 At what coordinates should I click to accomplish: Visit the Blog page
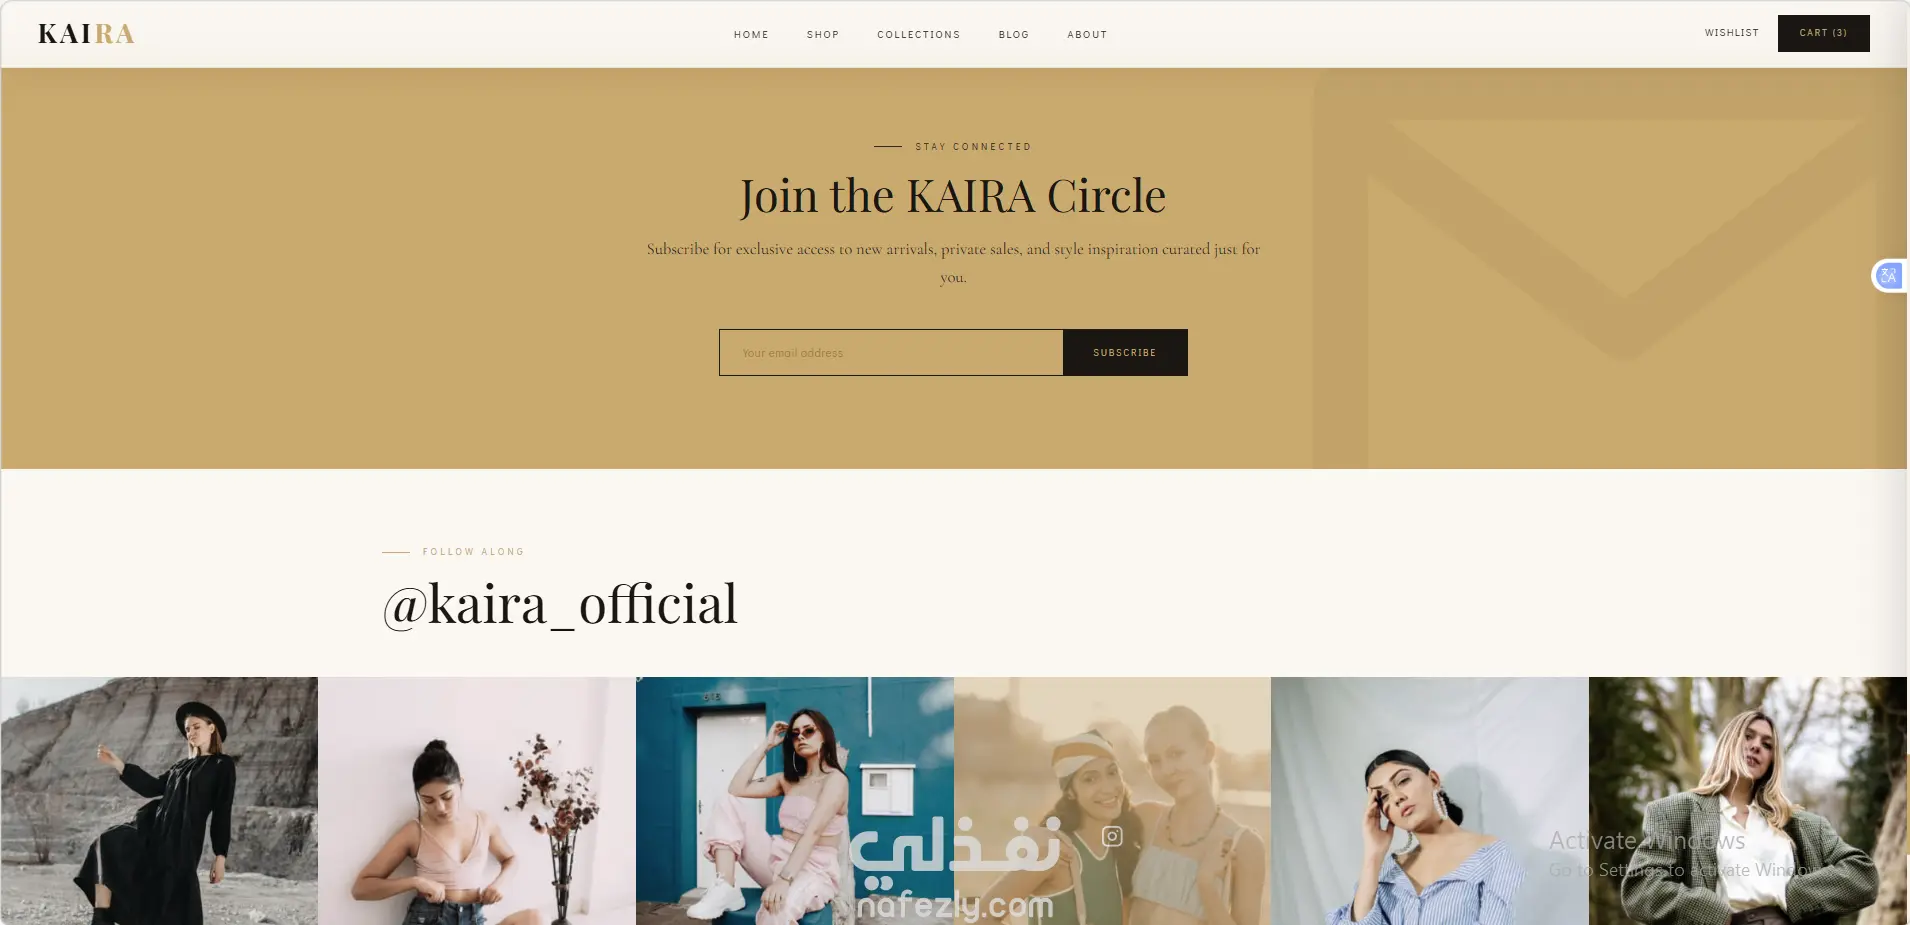[1014, 35]
